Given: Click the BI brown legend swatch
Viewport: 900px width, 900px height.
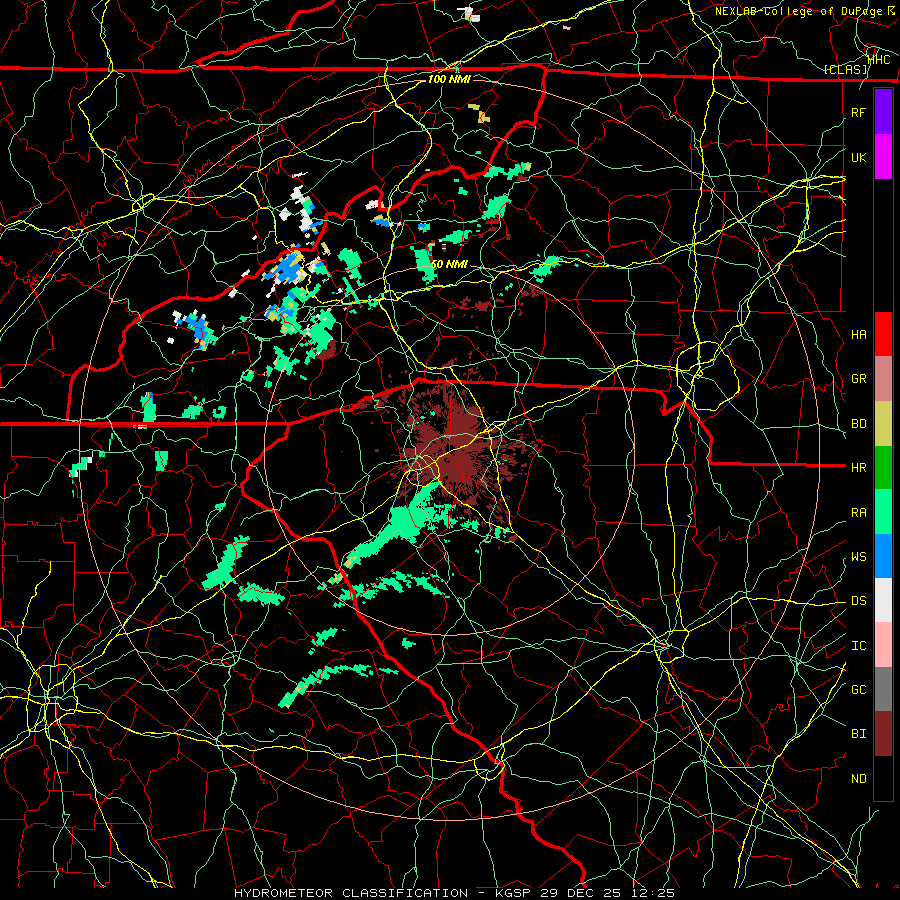Looking at the screenshot, I should 883,734.
